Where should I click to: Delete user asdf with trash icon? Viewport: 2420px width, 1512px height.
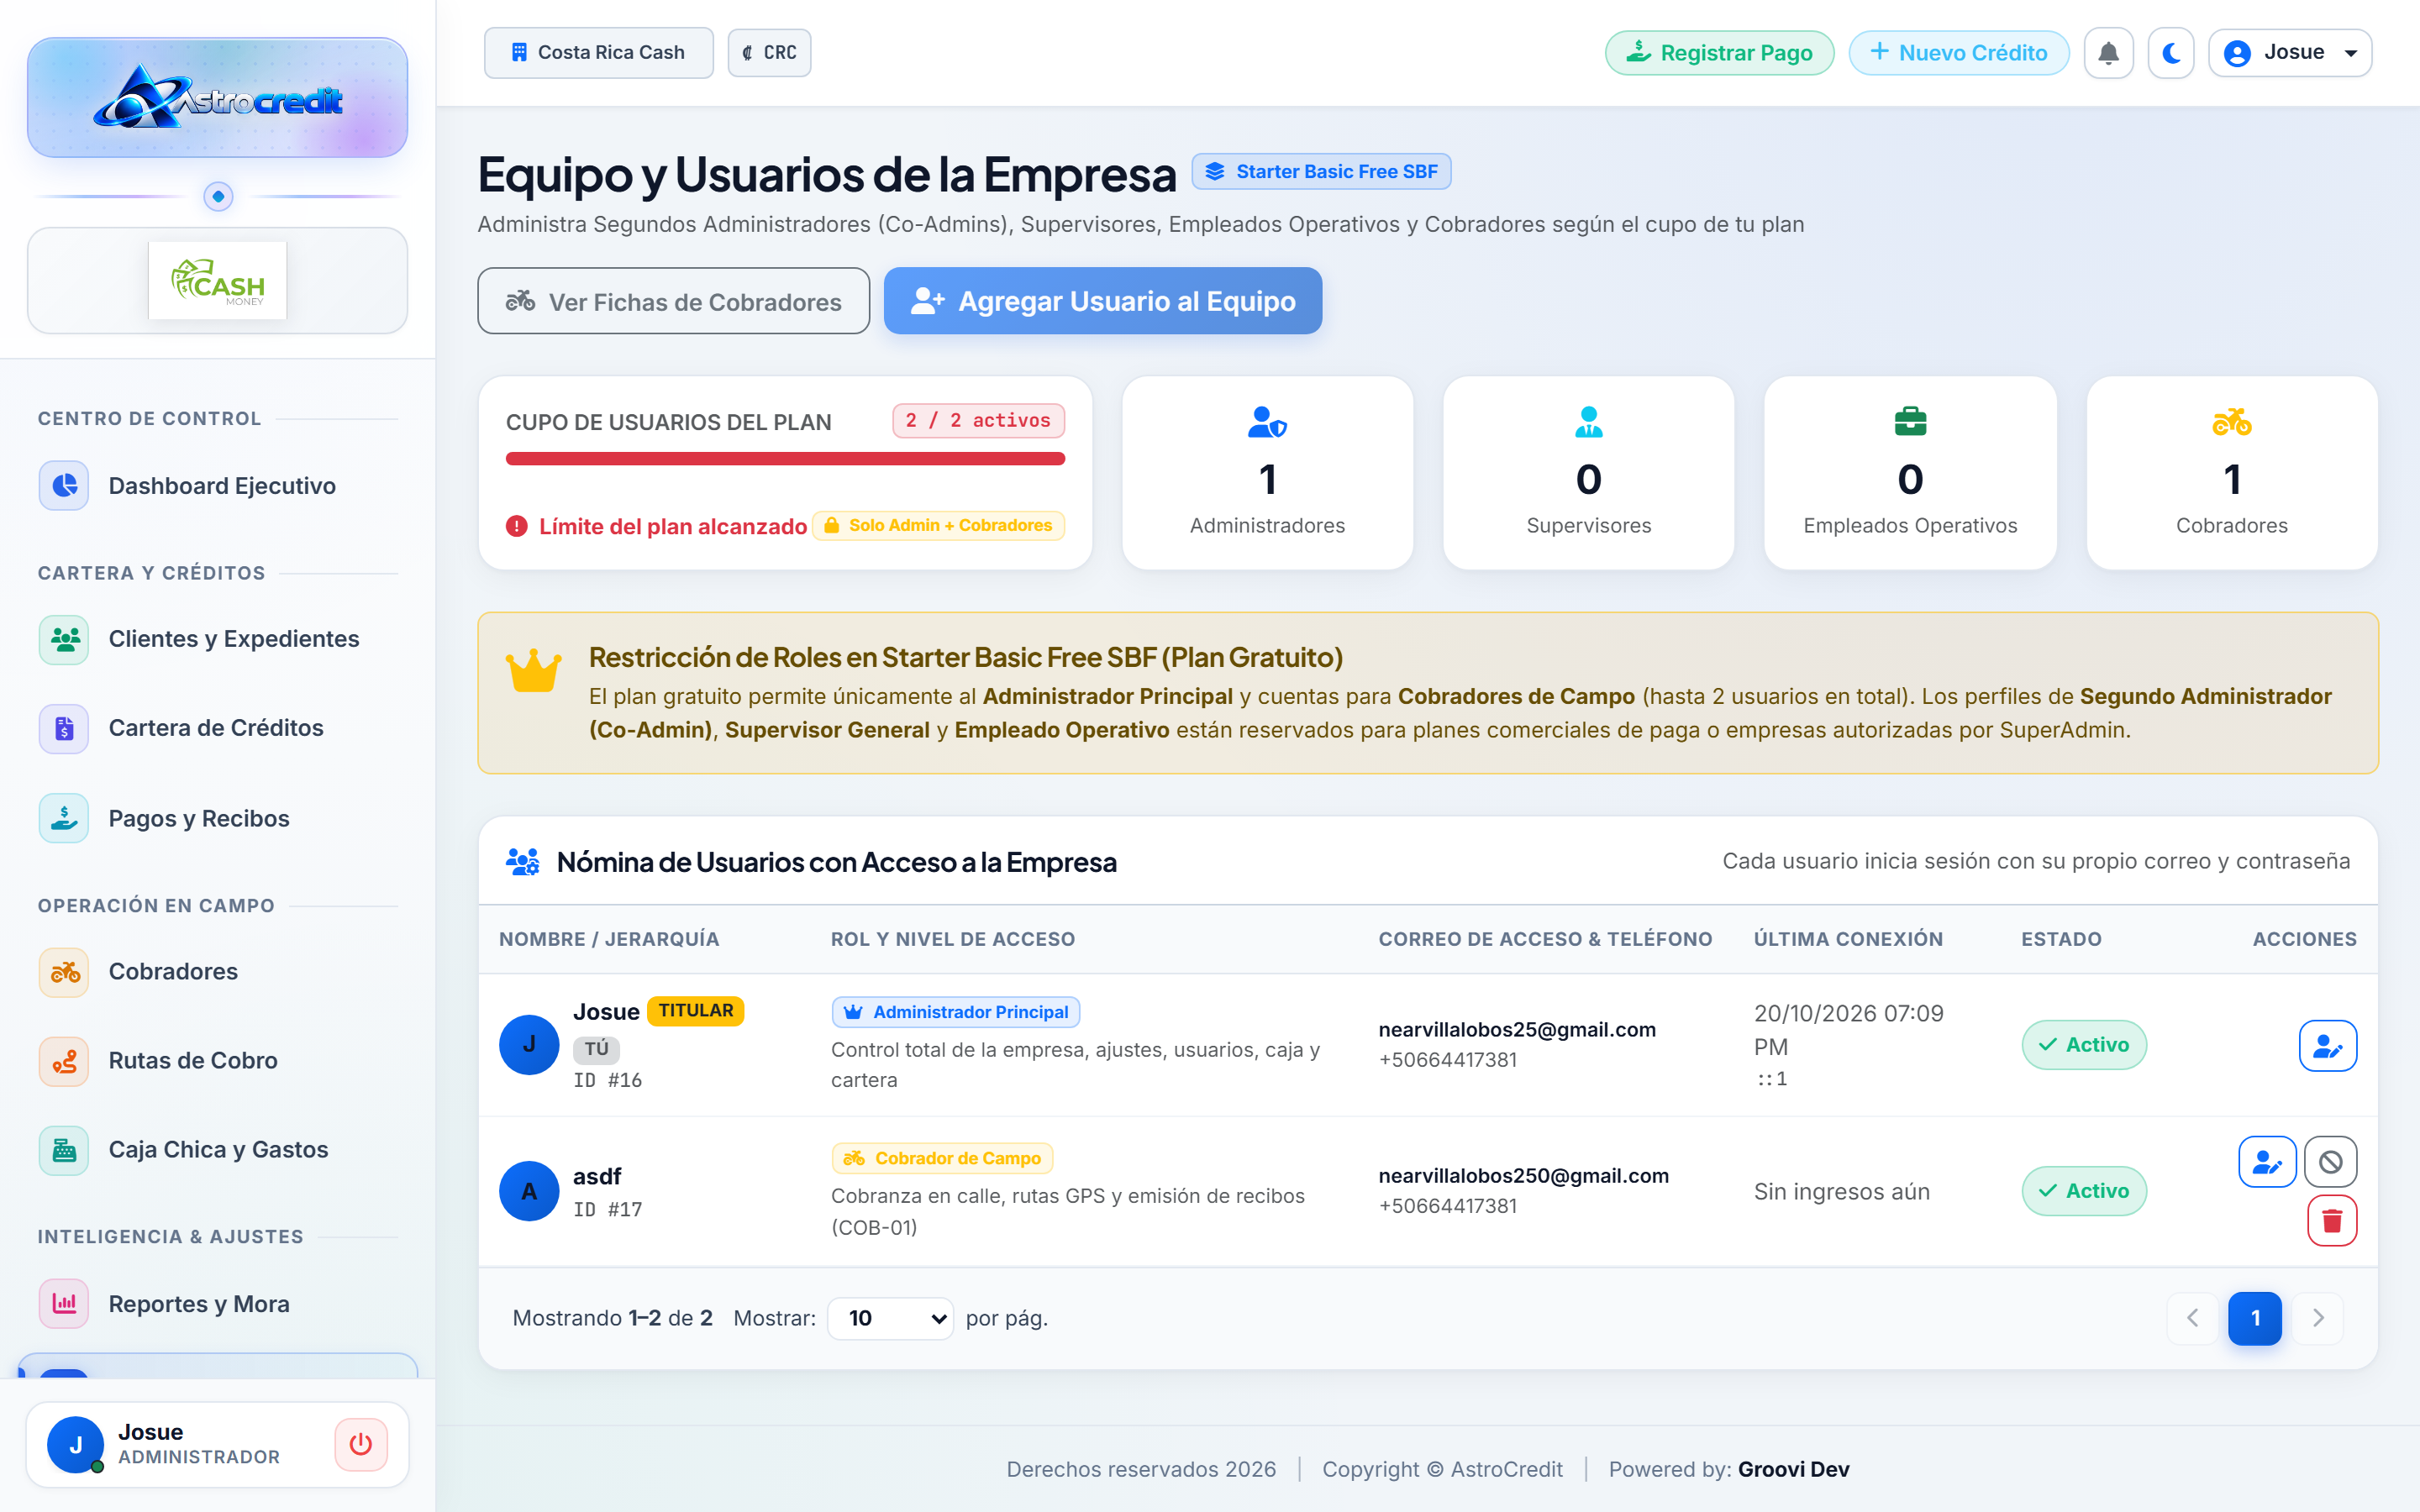(2332, 1221)
